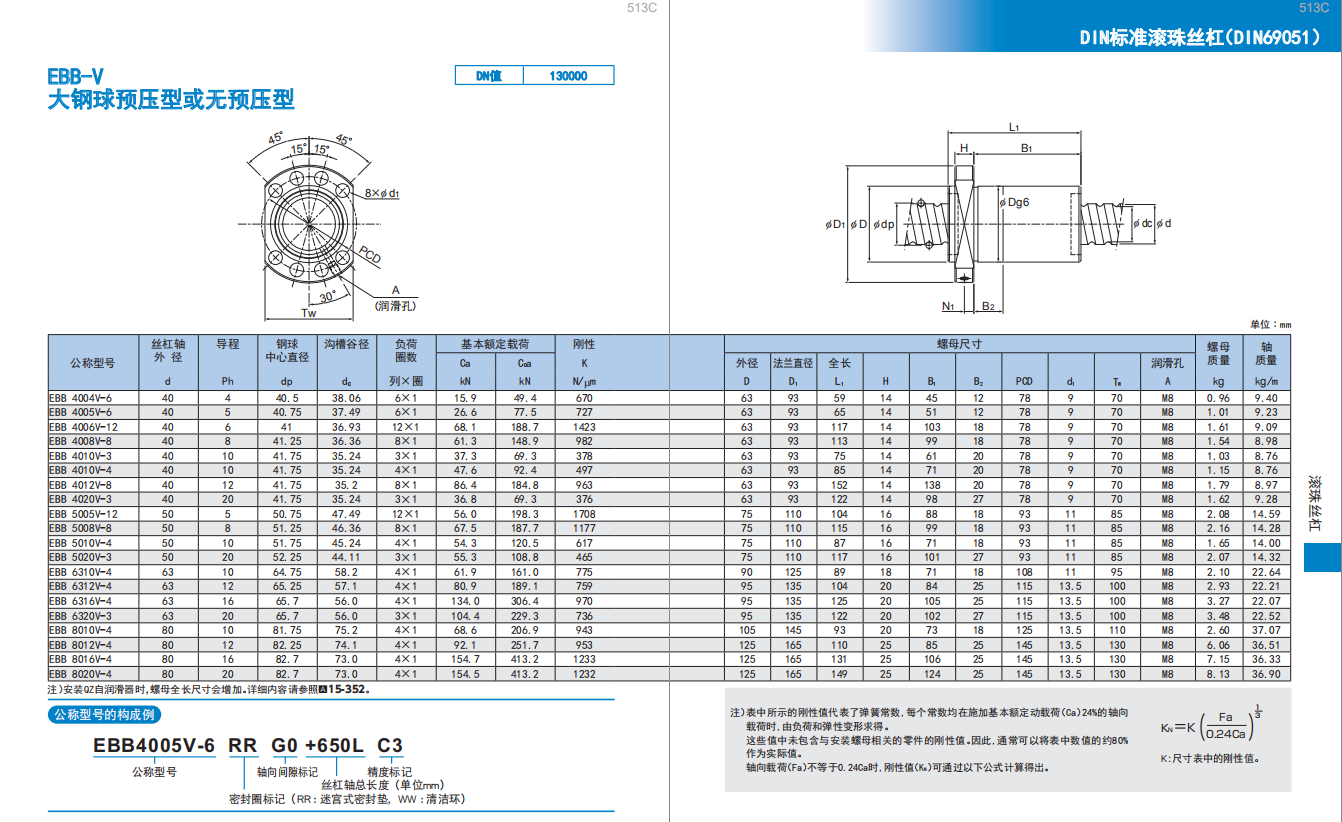This screenshot has height=822, width=1342.
Task: Select row EBB 6316V-4
Action: [669, 601]
